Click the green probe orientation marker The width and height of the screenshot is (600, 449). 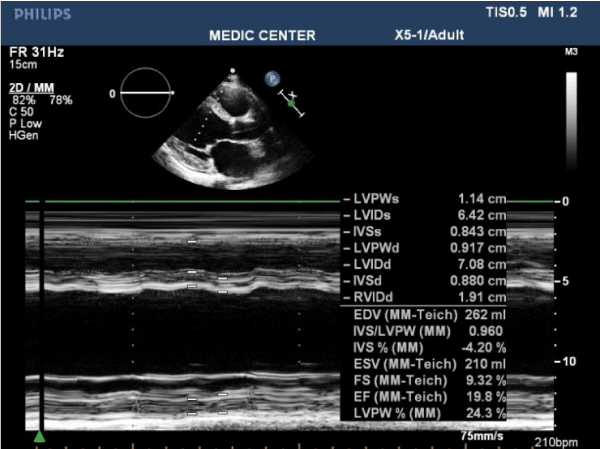(x=291, y=101)
